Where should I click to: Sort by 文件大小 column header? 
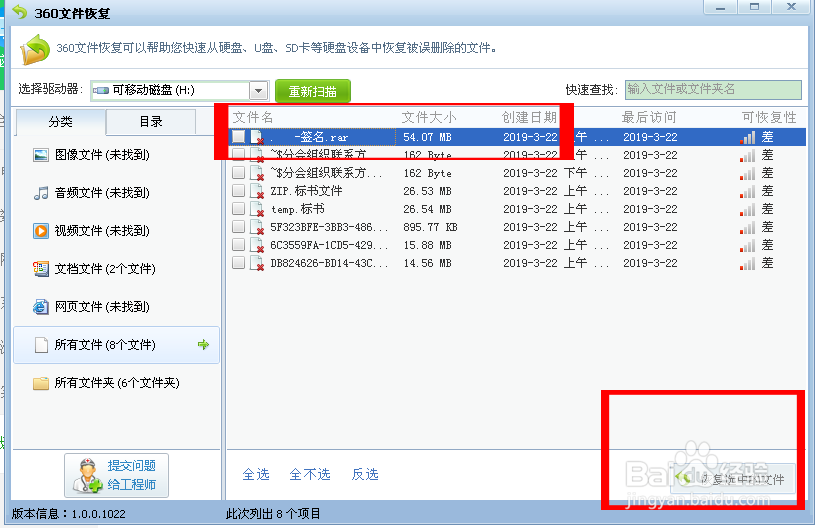click(x=429, y=117)
